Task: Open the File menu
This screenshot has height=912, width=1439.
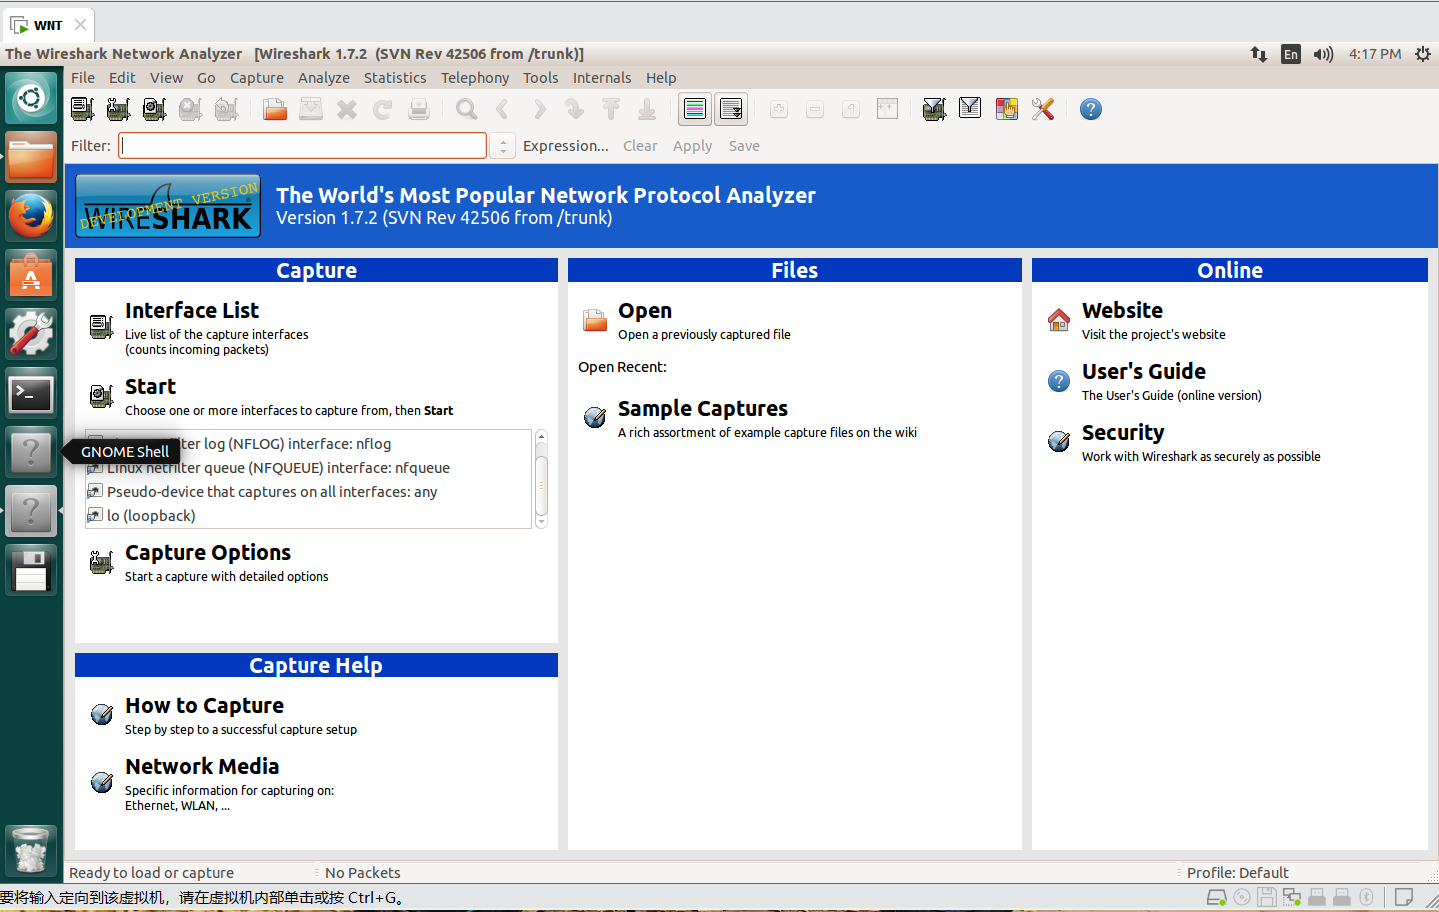Action: click(83, 78)
